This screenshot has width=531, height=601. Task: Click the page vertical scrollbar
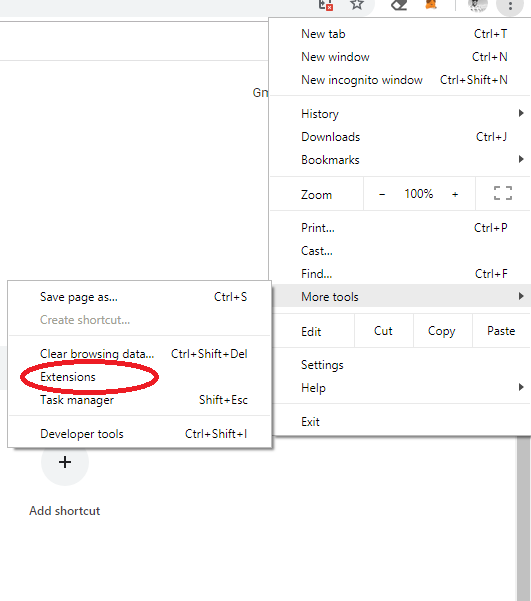(523, 518)
